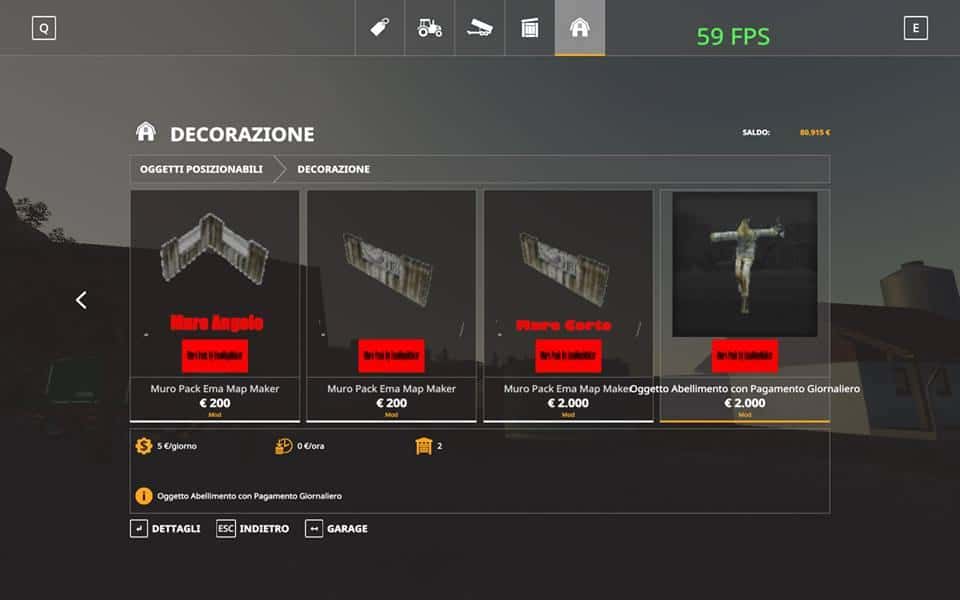Viewport: 960px width, 600px height.
Task: Click the Garage button
Action: (x=337, y=528)
